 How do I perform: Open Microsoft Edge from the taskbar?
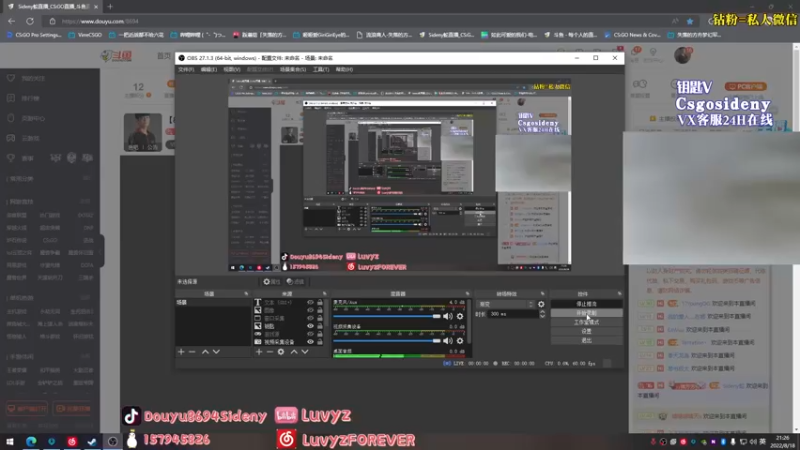(31, 441)
